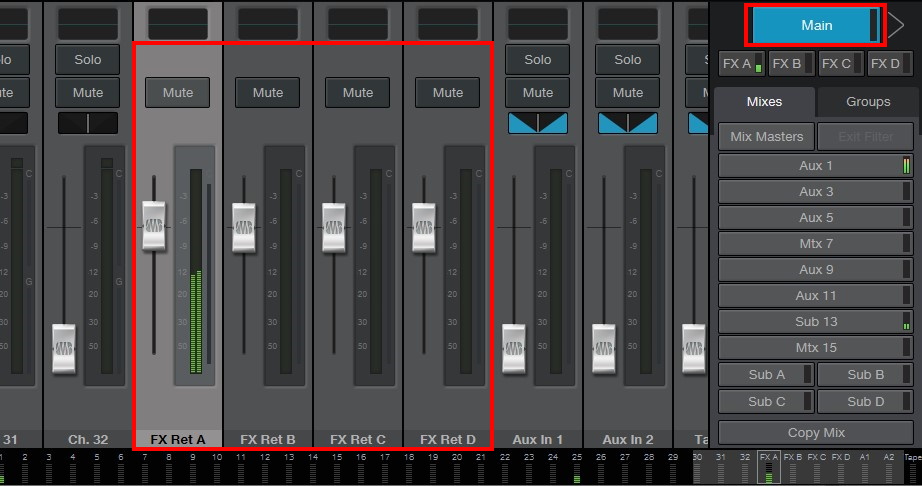Click the Mix Masters button
This screenshot has height=486, width=922.
[766, 136]
